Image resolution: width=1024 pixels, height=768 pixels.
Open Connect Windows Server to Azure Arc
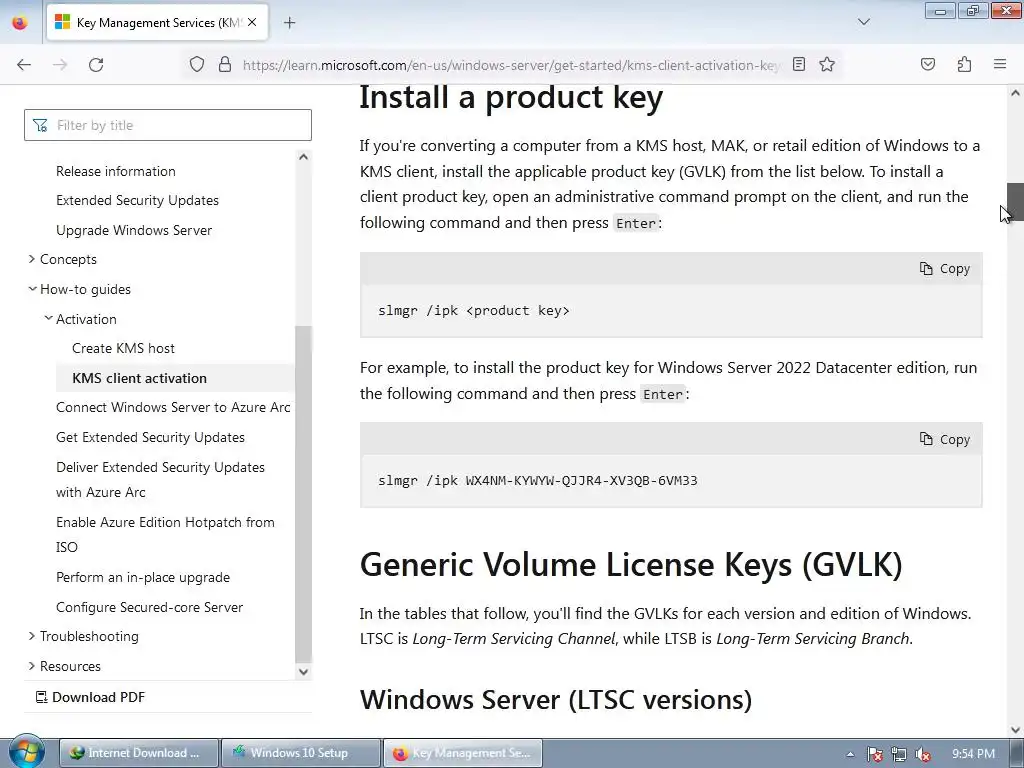pos(173,408)
